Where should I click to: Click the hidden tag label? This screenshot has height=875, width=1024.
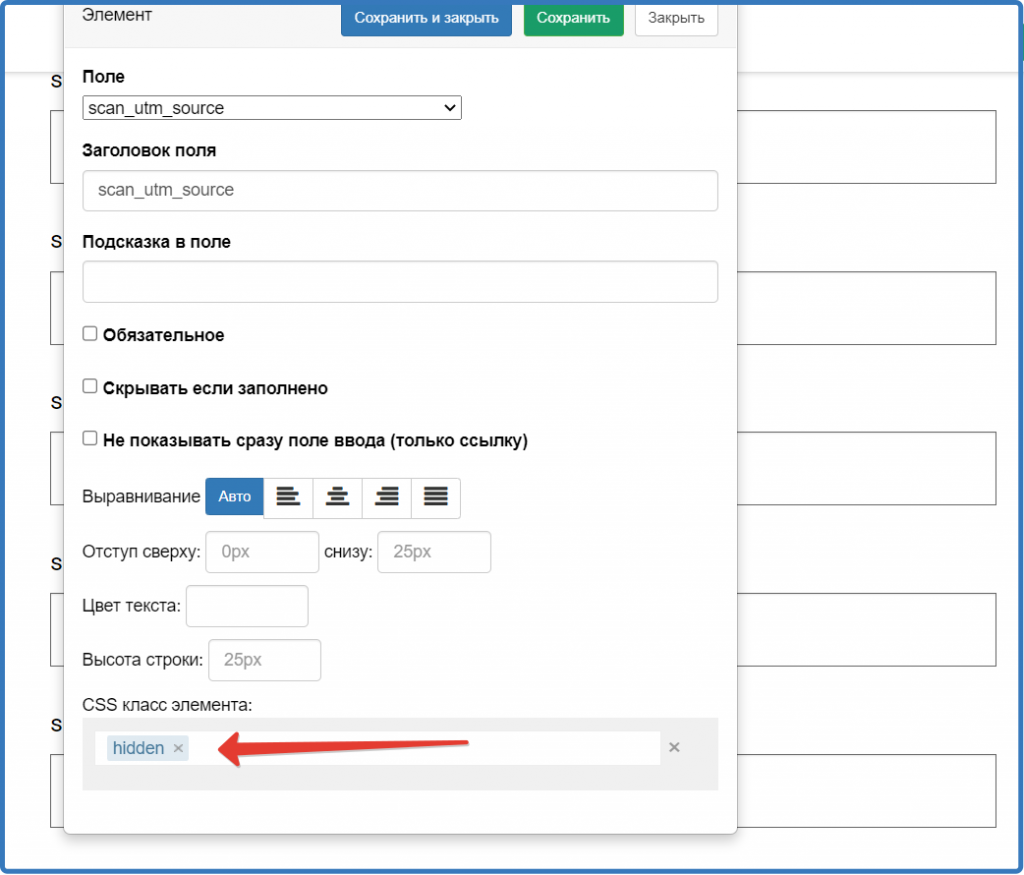pos(138,748)
